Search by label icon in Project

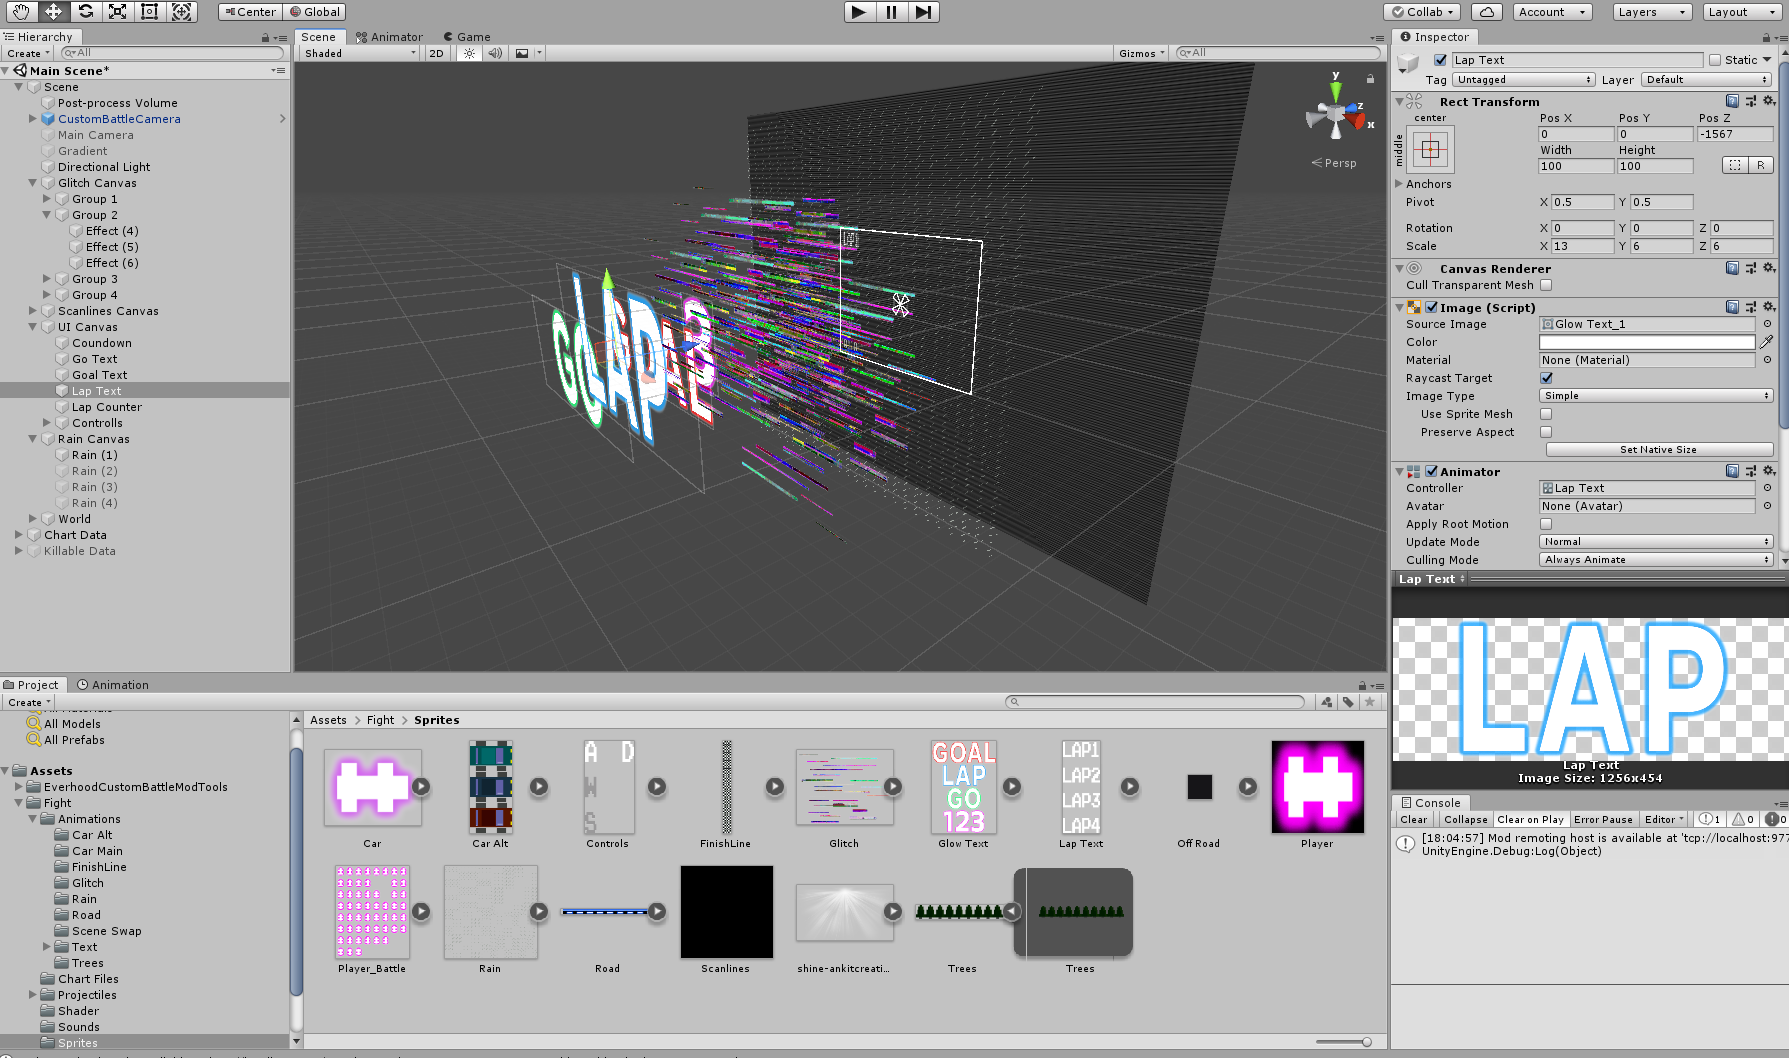tap(1348, 702)
